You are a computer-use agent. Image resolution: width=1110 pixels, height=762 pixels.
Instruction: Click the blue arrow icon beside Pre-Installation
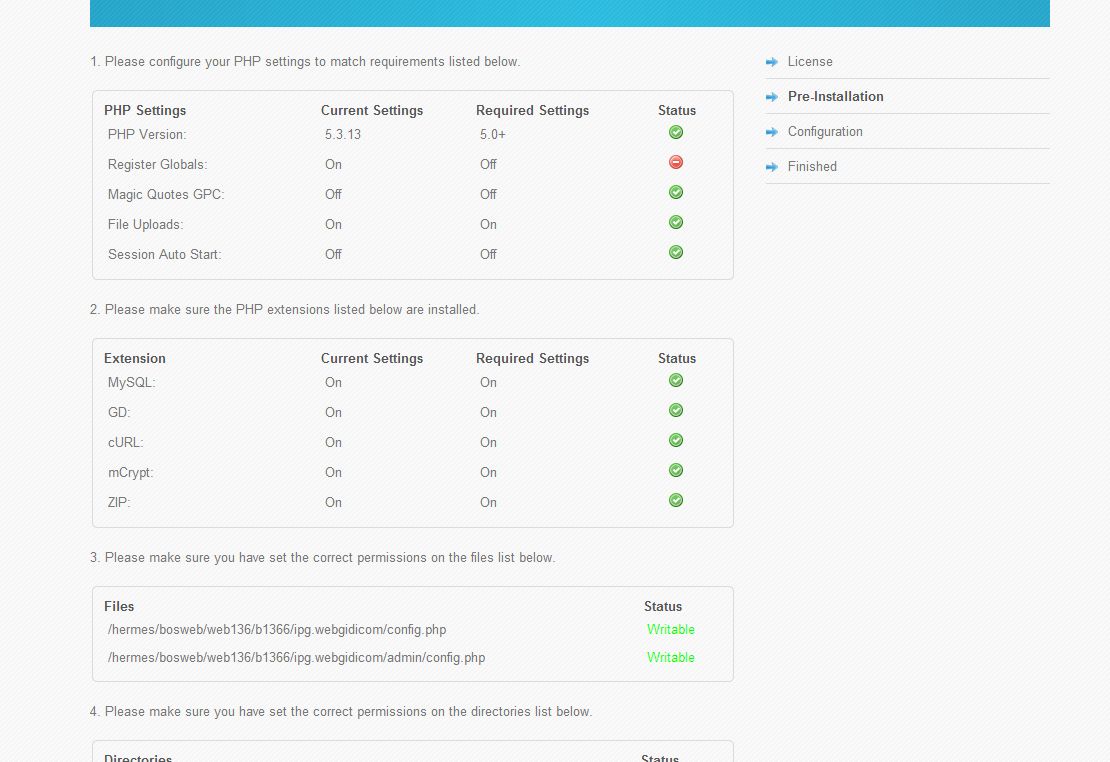772,97
